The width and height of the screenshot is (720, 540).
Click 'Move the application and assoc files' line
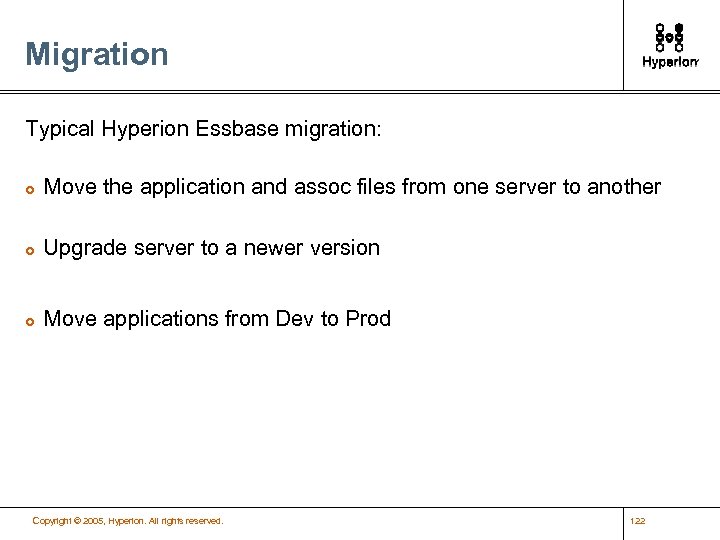352,187
